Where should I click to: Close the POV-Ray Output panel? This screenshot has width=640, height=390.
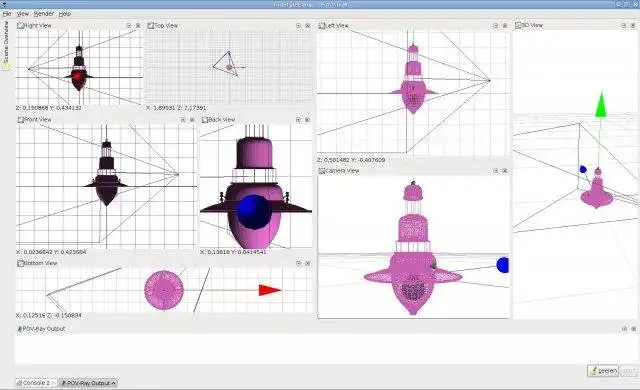point(633,328)
